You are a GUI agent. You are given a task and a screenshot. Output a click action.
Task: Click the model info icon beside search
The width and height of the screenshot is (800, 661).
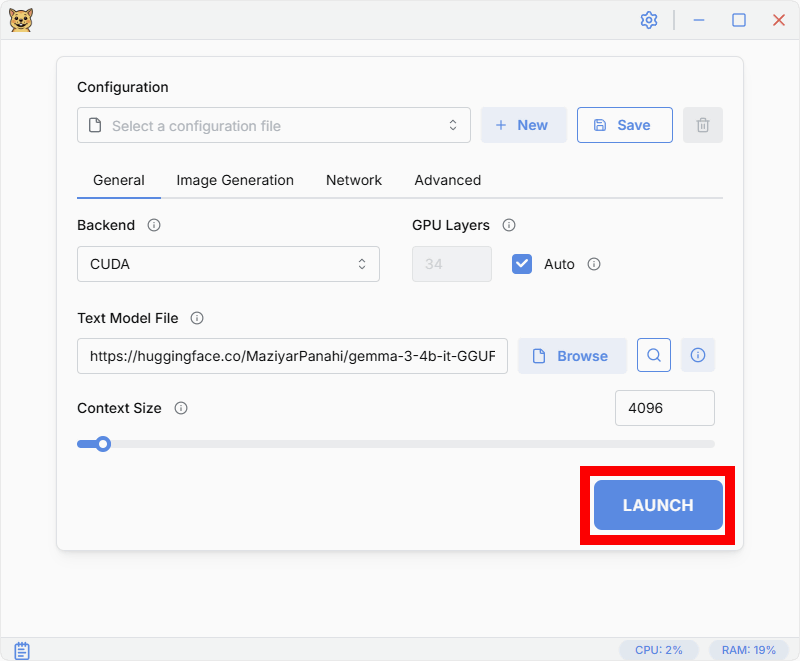pos(698,355)
